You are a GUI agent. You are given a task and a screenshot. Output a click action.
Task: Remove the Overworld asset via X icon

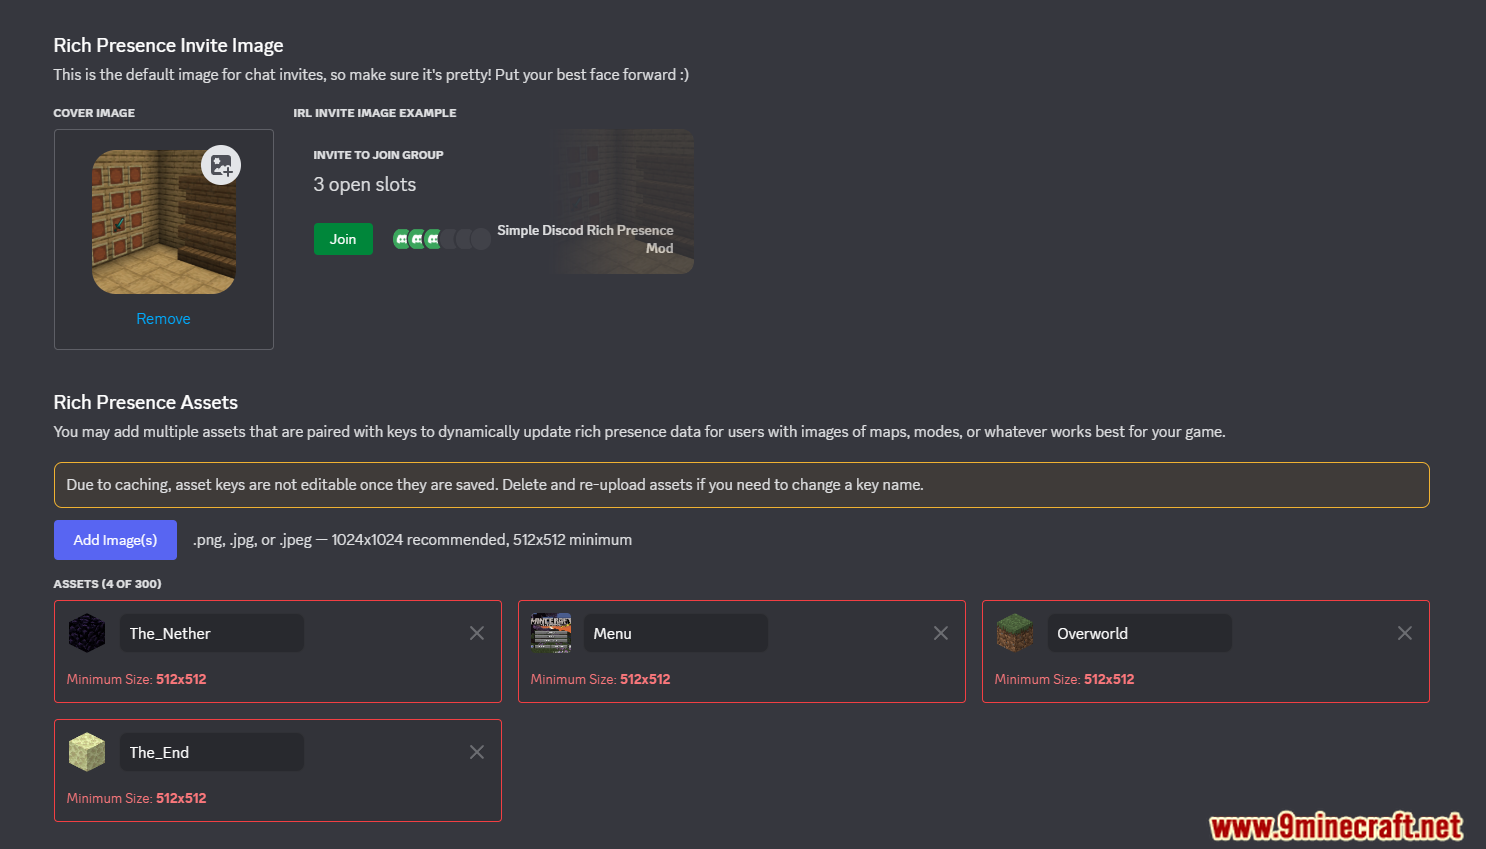coord(1405,633)
